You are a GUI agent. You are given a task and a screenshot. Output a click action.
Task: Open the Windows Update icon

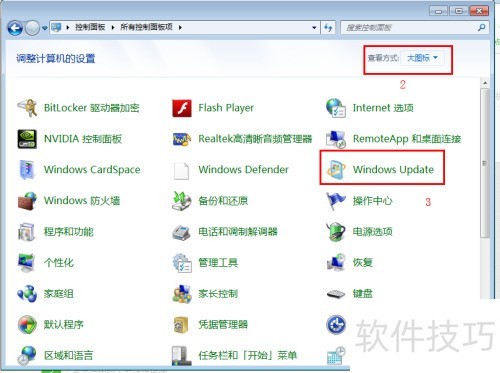click(x=336, y=170)
